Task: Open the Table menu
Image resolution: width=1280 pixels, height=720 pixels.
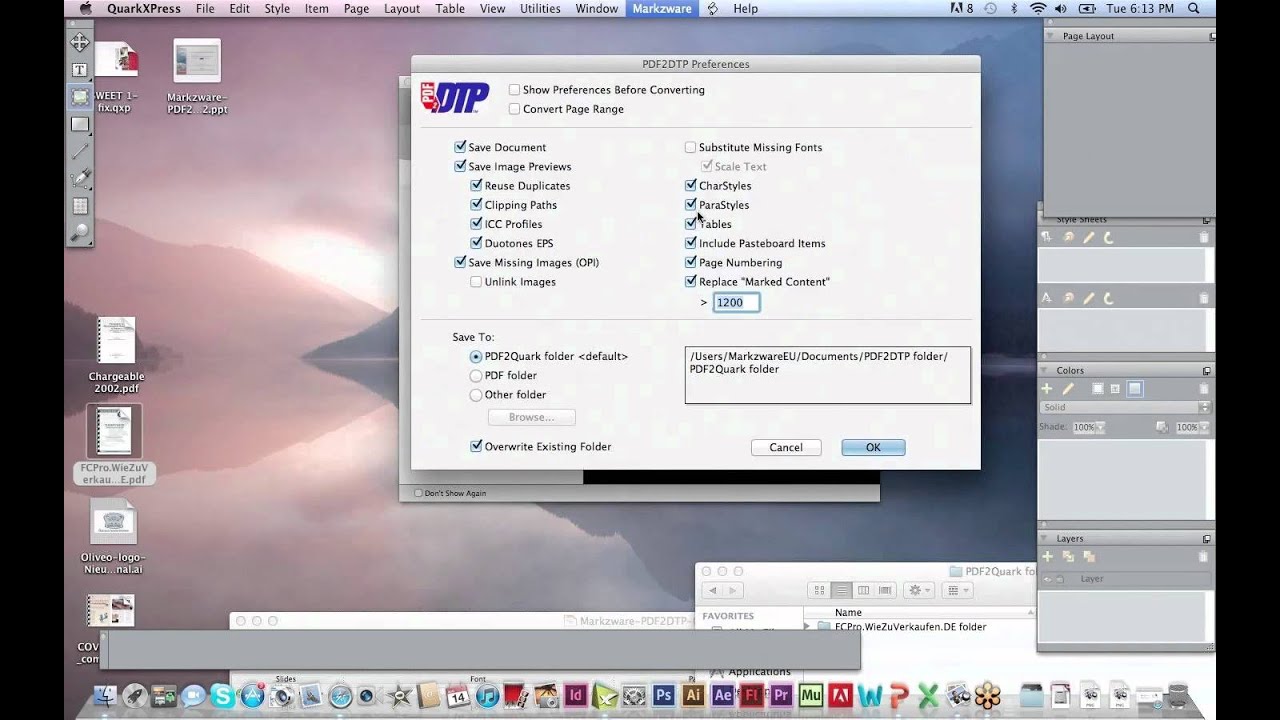Action: pyautogui.click(x=450, y=8)
